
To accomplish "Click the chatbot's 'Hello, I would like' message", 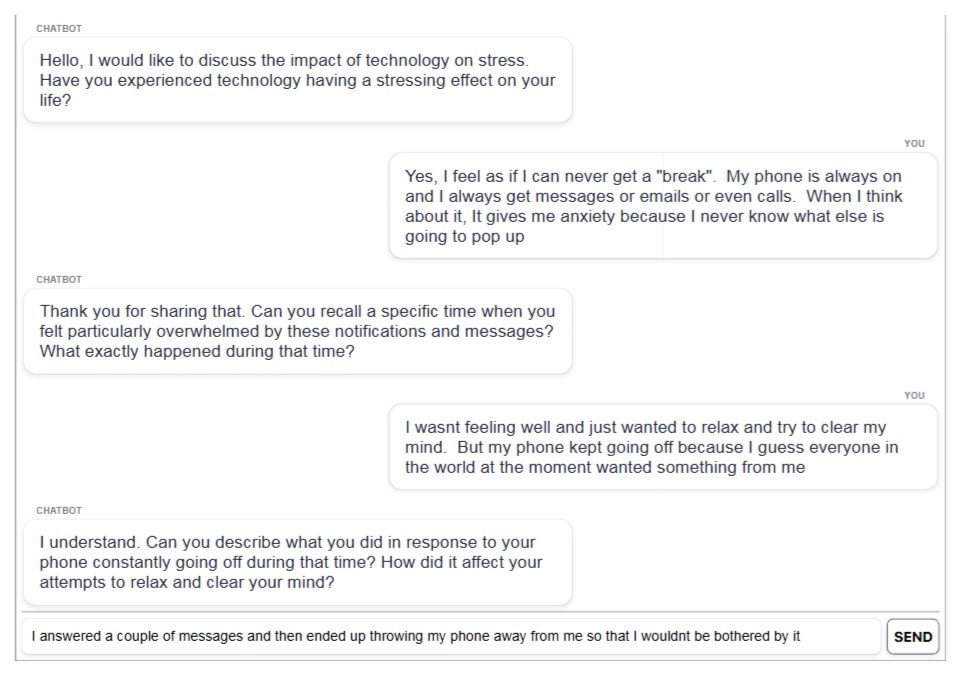I will click(x=297, y=80).
